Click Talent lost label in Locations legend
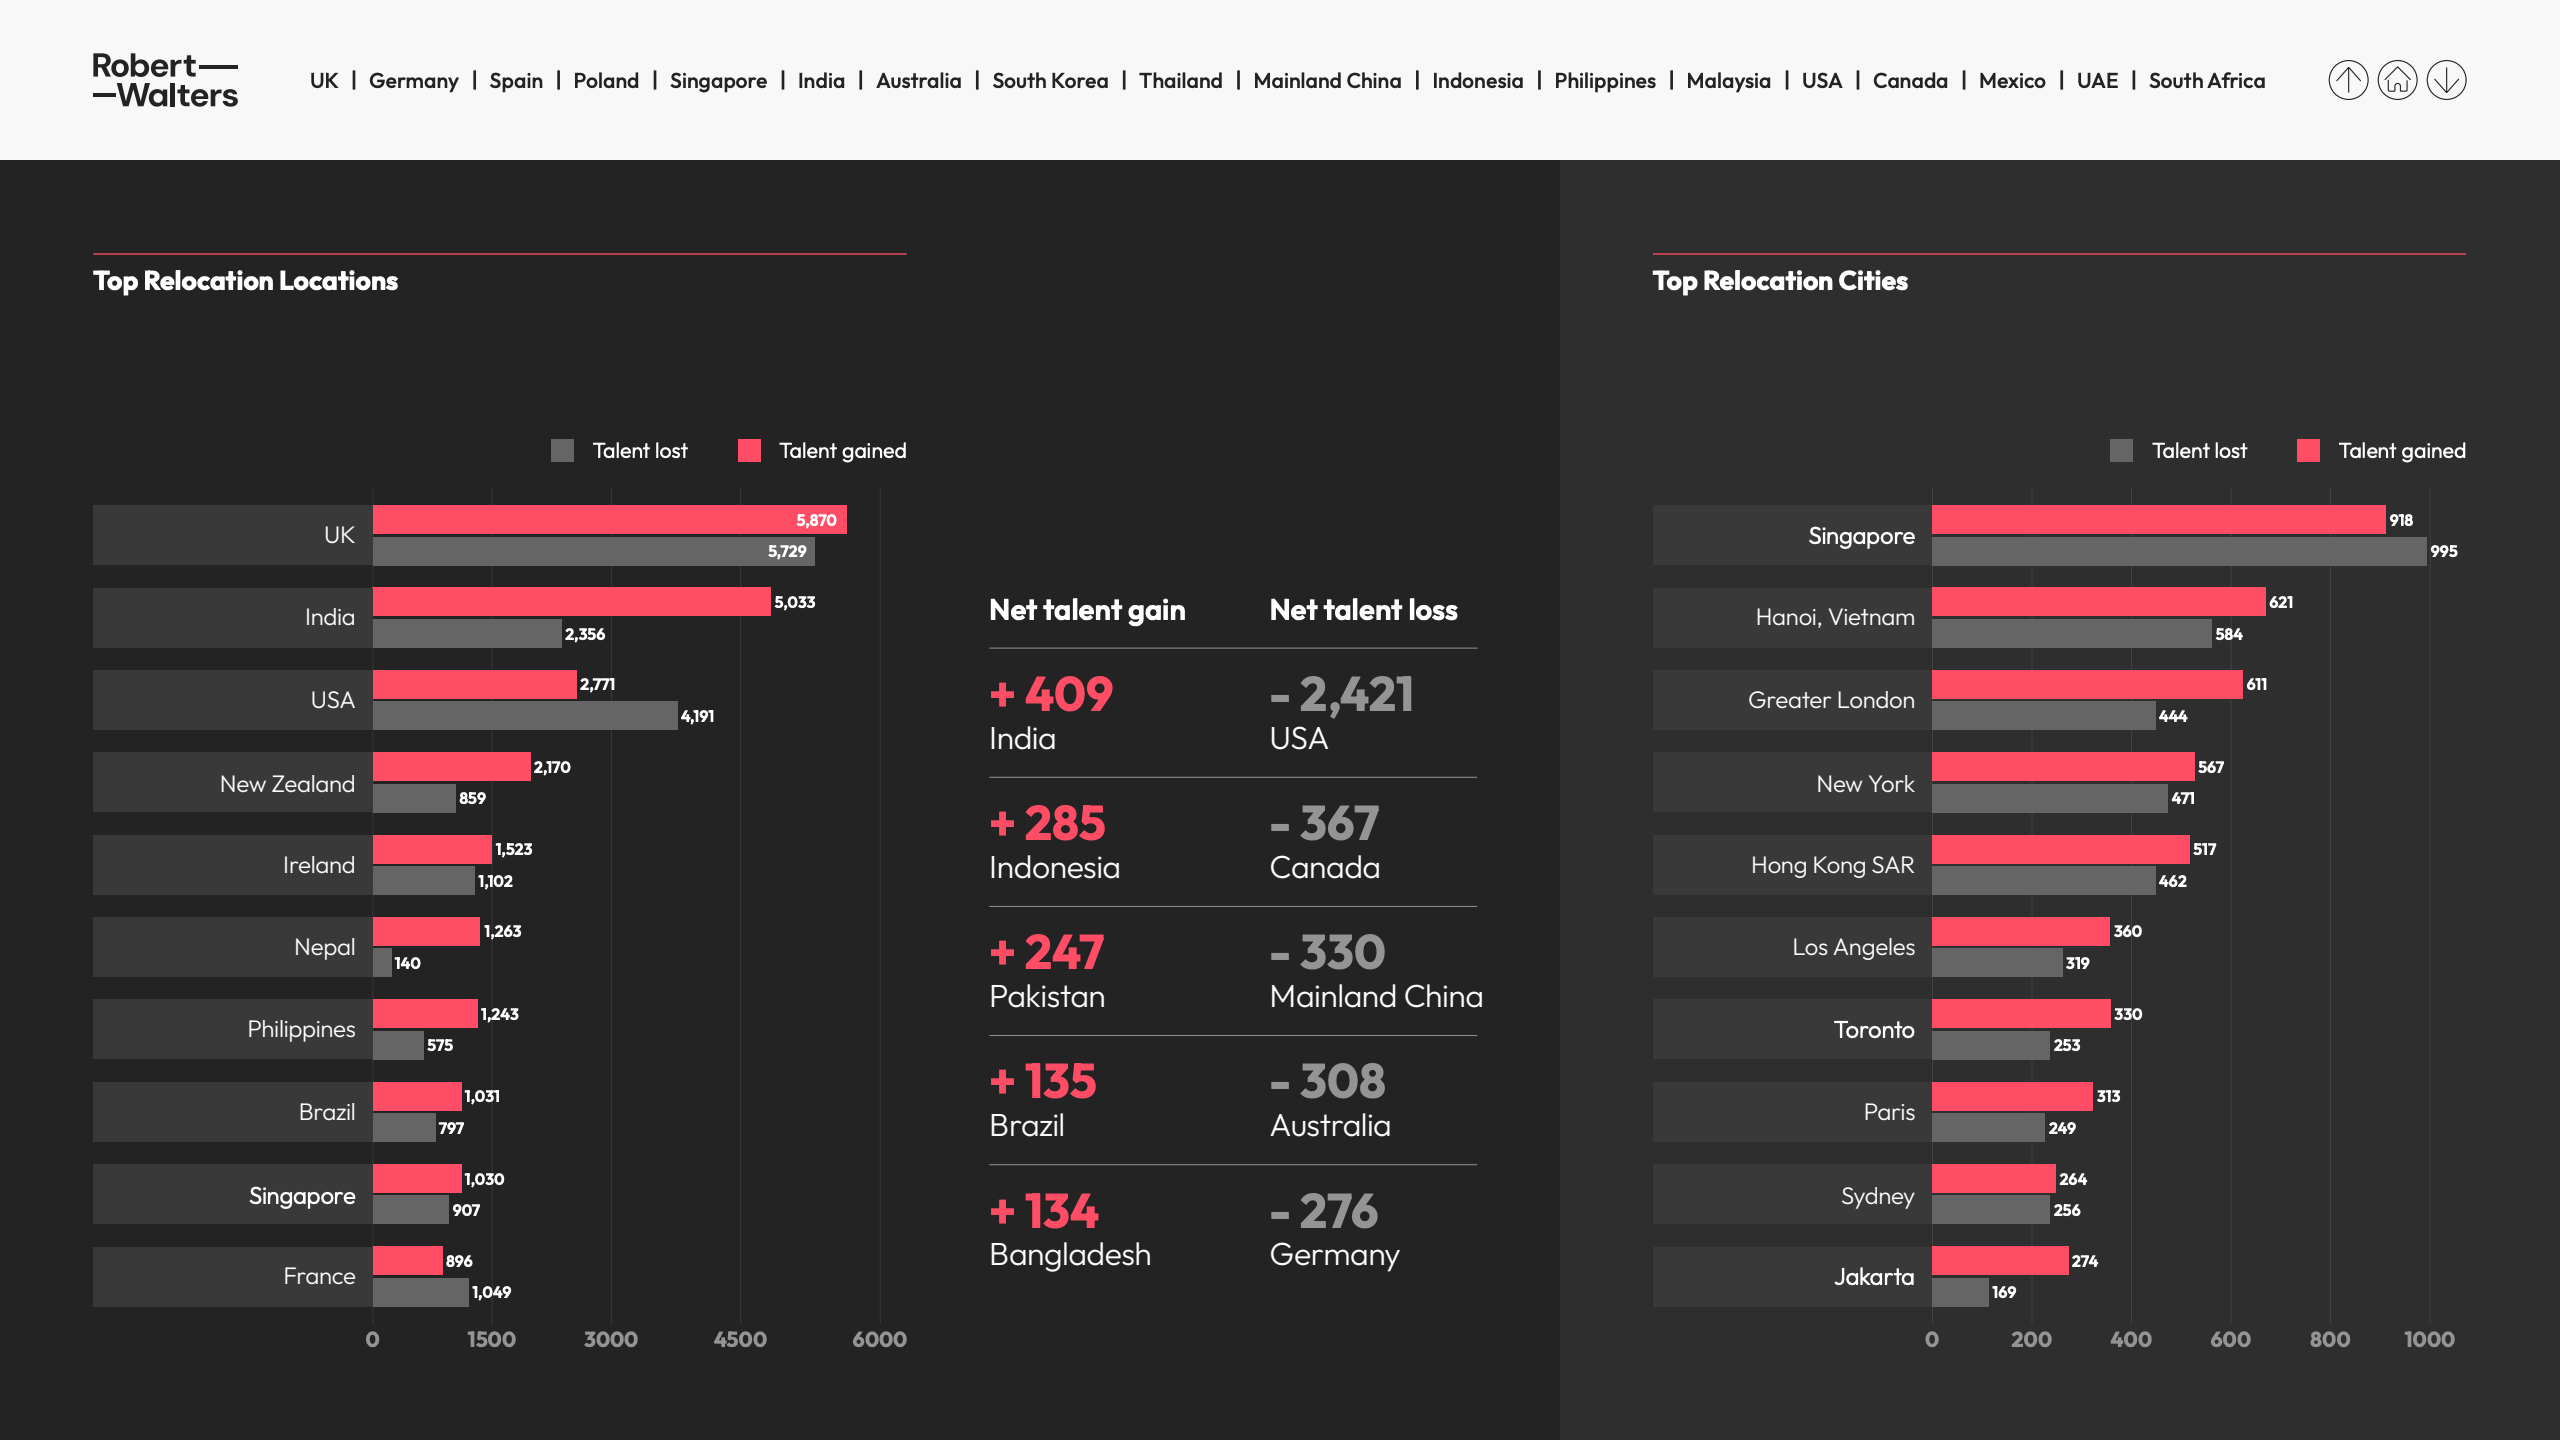The height and width of the screenshot is (1440, 2560). pyautogui.click(x=640, y=451)
